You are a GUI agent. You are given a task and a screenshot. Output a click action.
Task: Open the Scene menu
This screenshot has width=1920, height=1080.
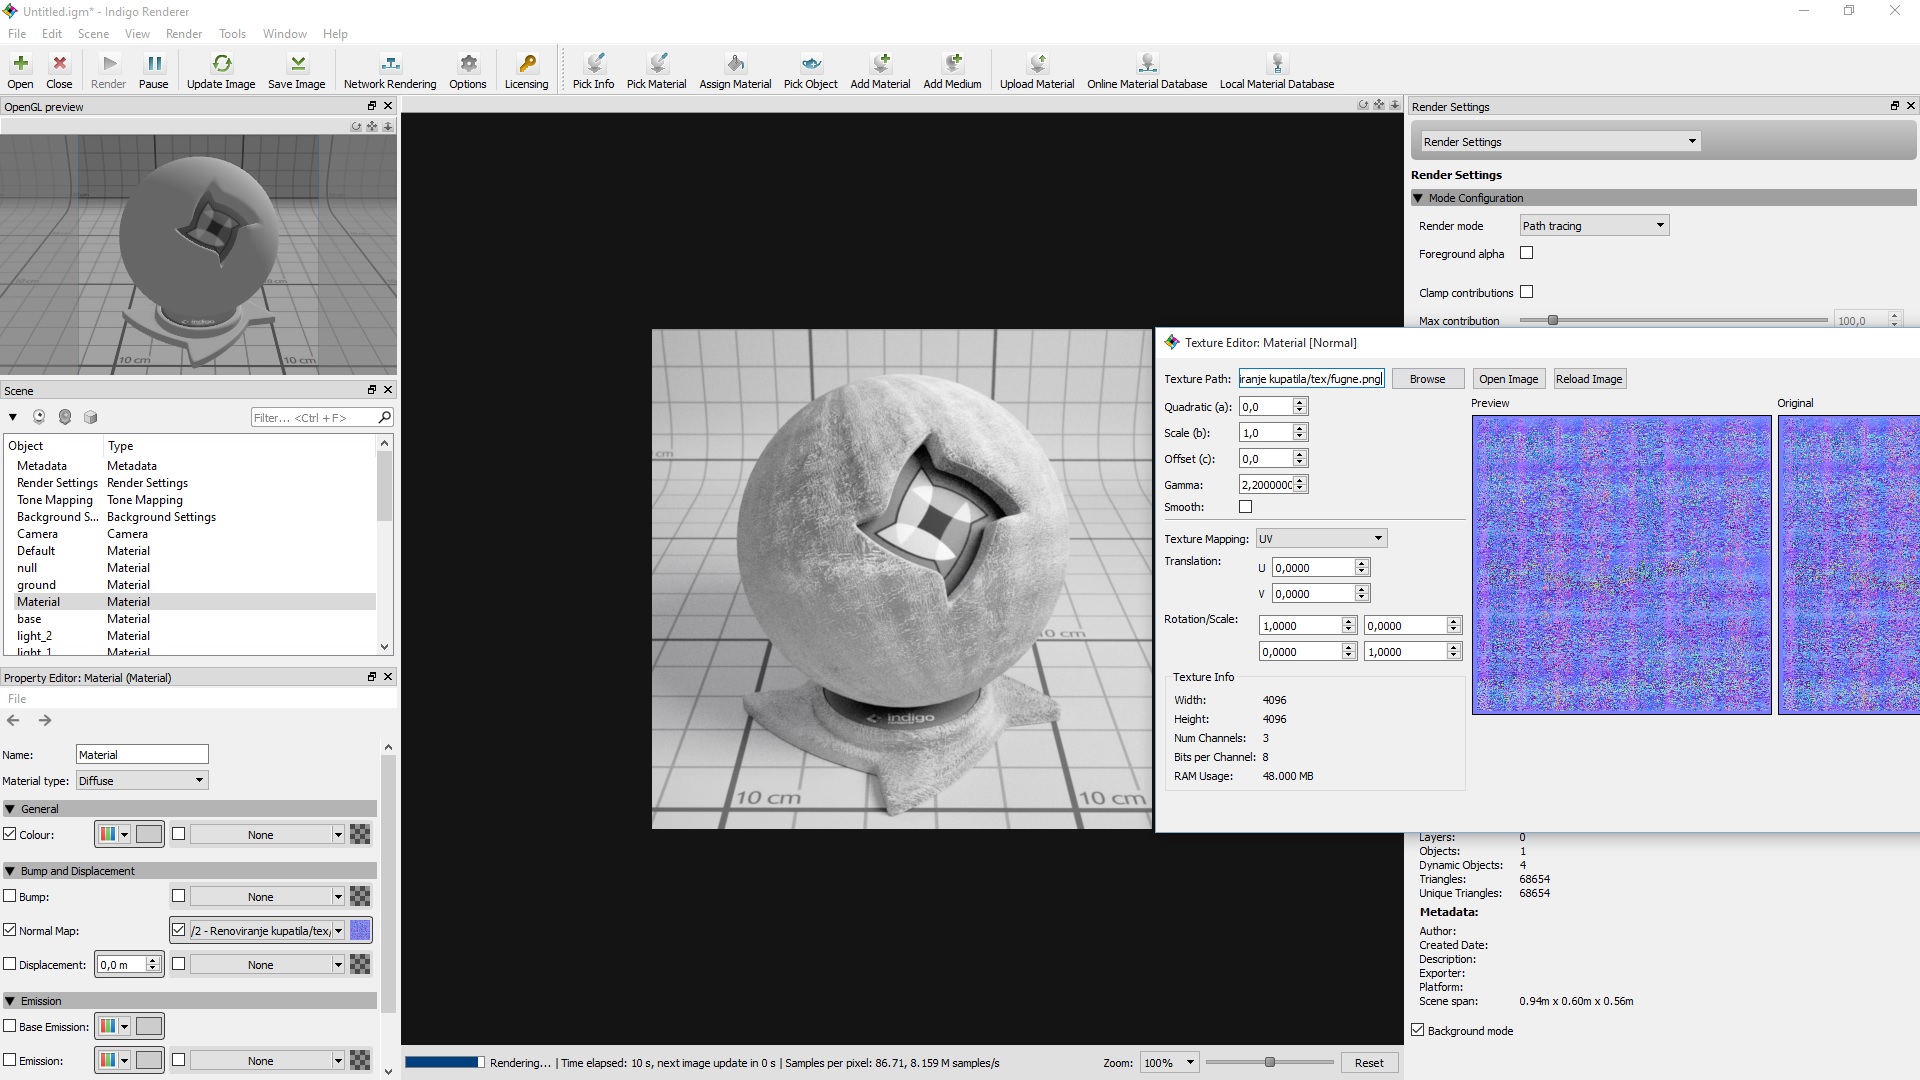point(93,33)
